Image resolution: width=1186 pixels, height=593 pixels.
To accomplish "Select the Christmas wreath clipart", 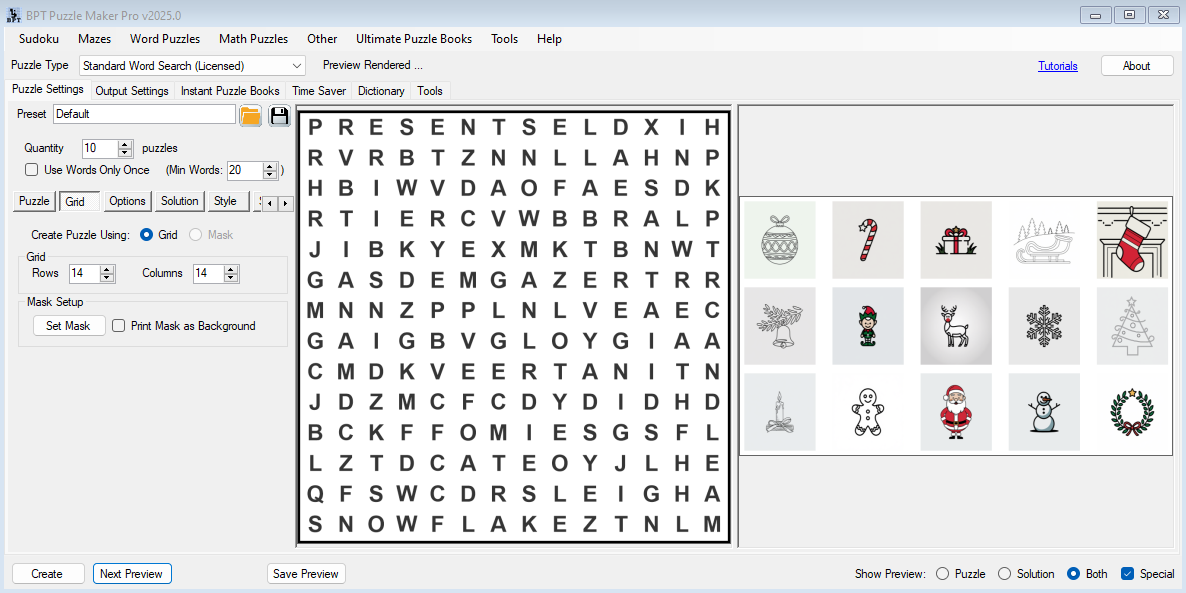I will [x=1132, y=411].
